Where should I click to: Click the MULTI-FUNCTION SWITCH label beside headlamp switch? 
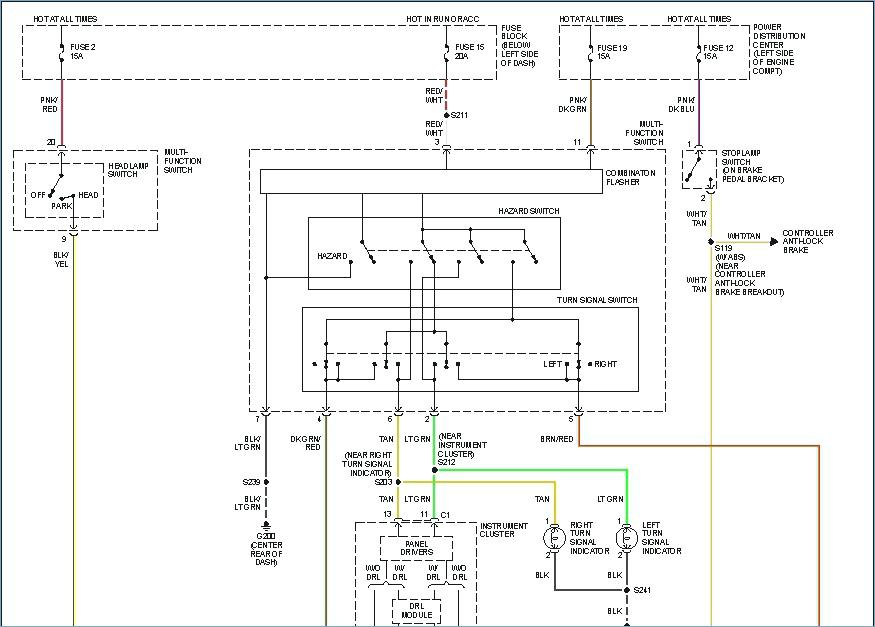coord(182,161)
